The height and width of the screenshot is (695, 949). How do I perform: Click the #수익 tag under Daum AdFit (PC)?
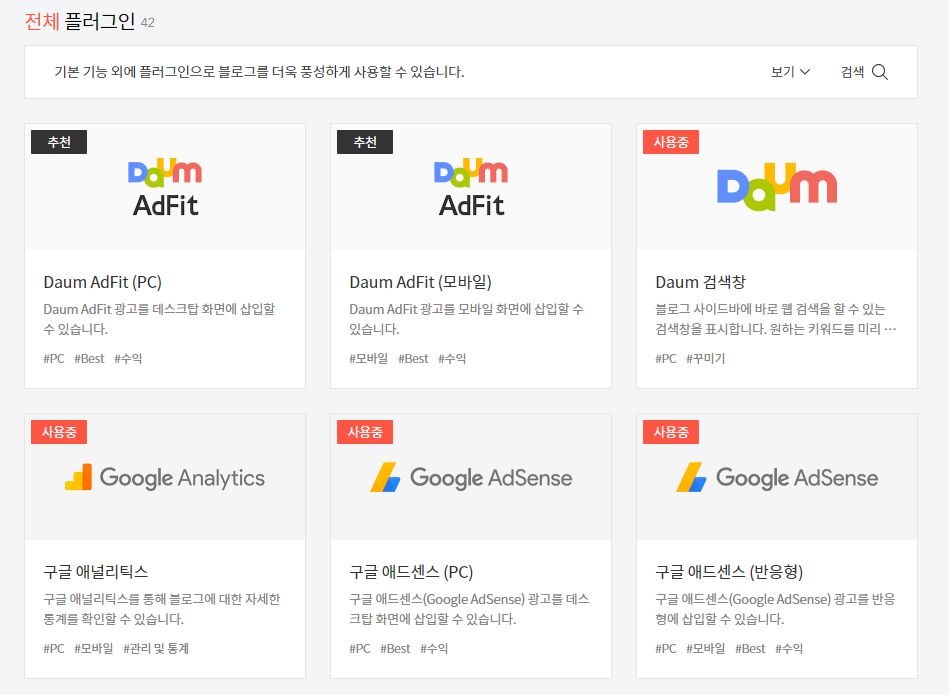(x=128, y=358)
